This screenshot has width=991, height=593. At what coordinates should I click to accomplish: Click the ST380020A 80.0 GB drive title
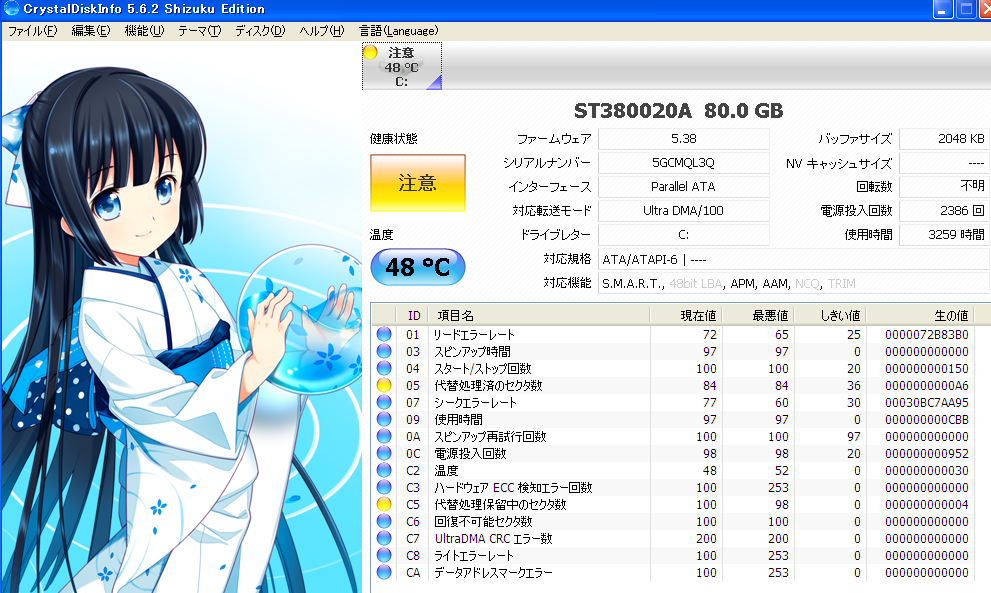678,111
